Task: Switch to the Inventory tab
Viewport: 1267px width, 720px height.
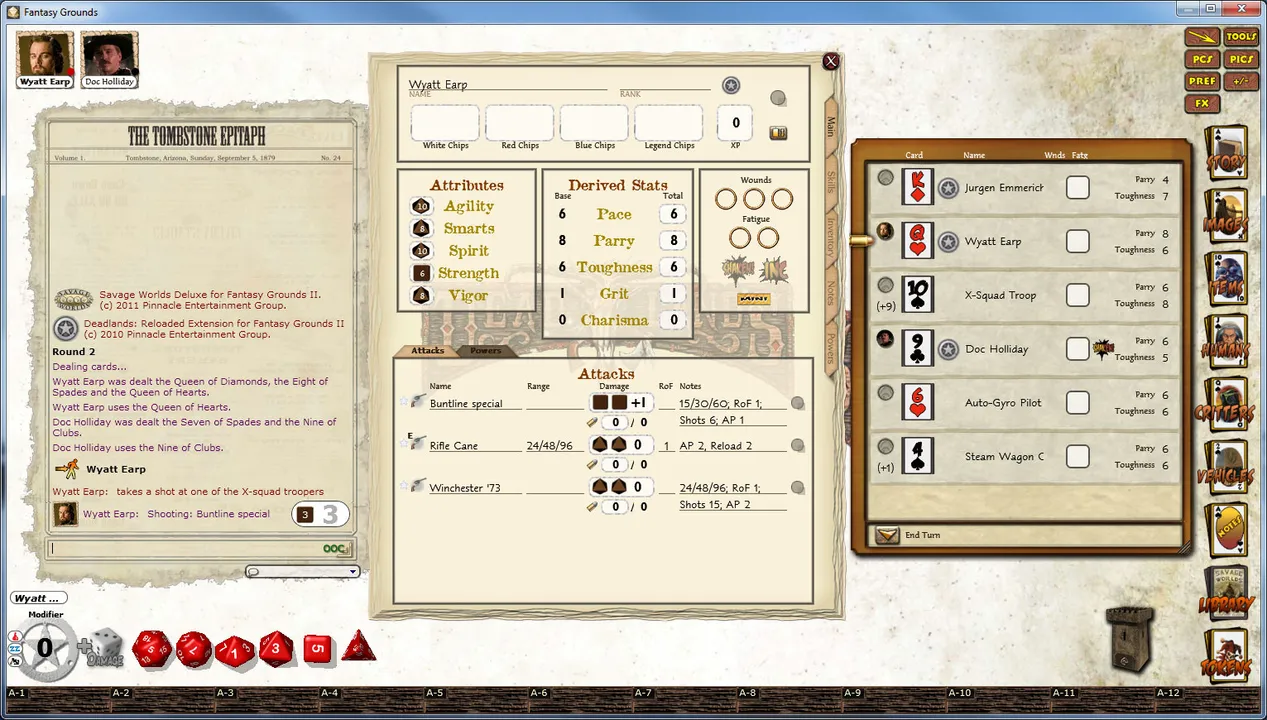Action: coord(831,238)
